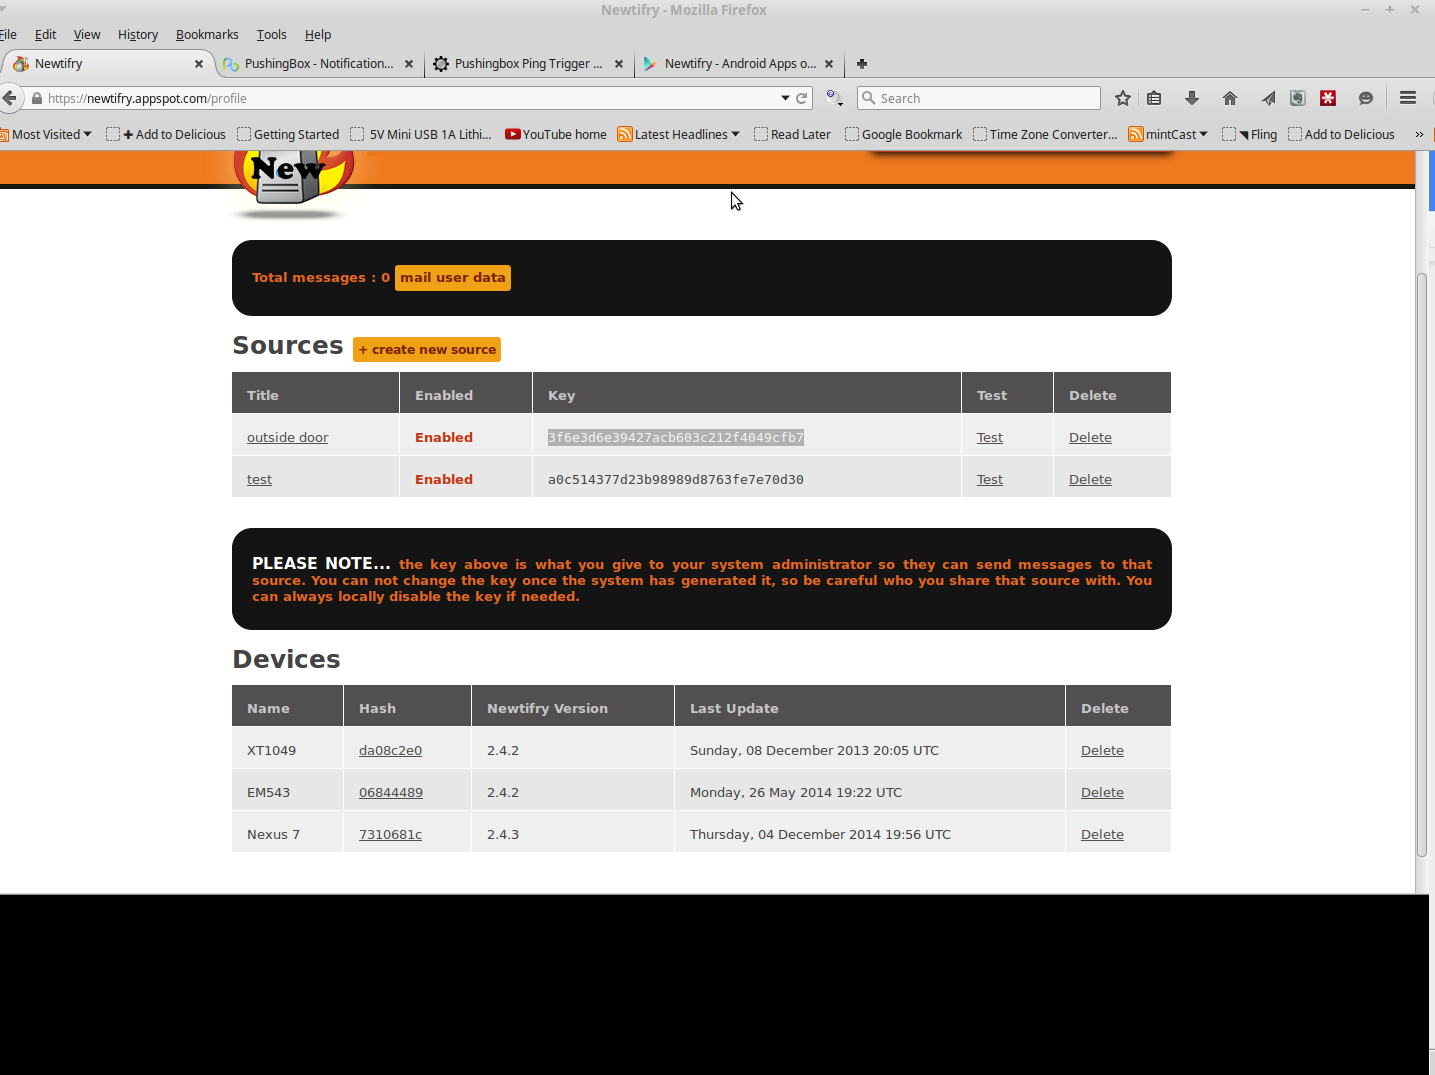This screenshot has width=1435, height=1075.
Task: Send a Test for outside door source
Action: click(990, 438)
